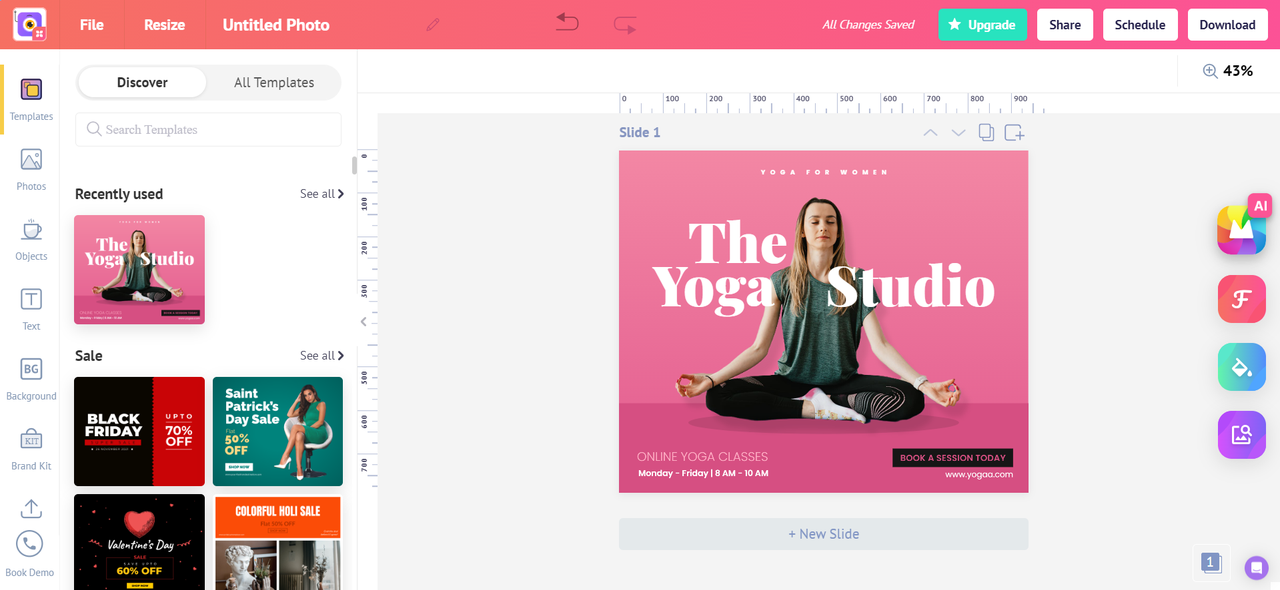Click the + New Slide button

click(x=823, y=534)
